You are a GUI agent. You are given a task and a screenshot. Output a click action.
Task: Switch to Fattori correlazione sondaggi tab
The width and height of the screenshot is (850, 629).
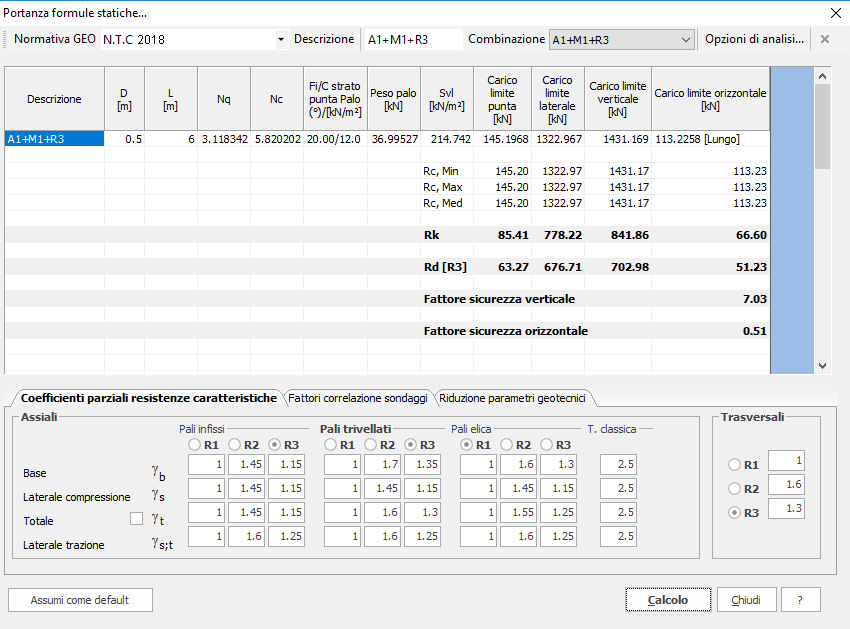coord(358,398)
